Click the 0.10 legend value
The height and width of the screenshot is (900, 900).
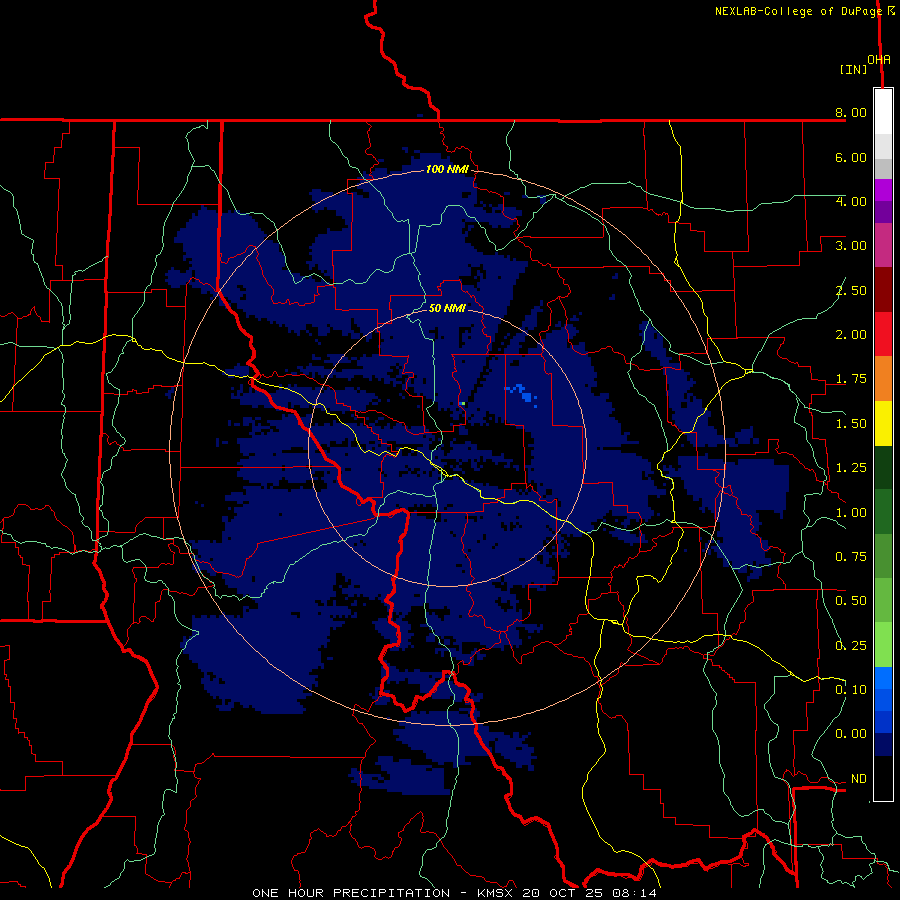851,690
